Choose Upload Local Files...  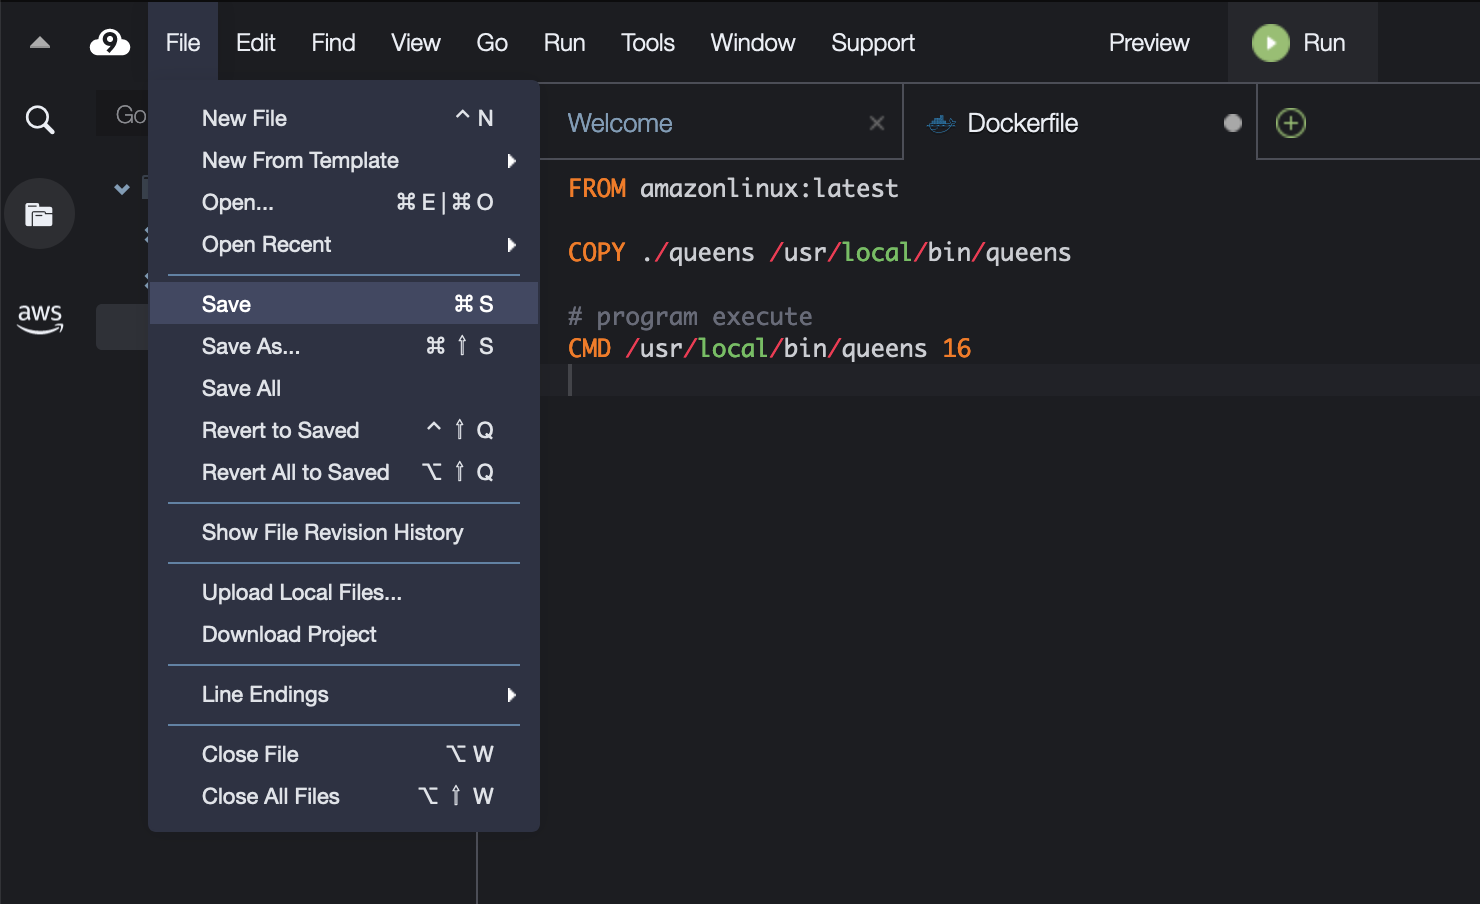click(x=344, y=593)
